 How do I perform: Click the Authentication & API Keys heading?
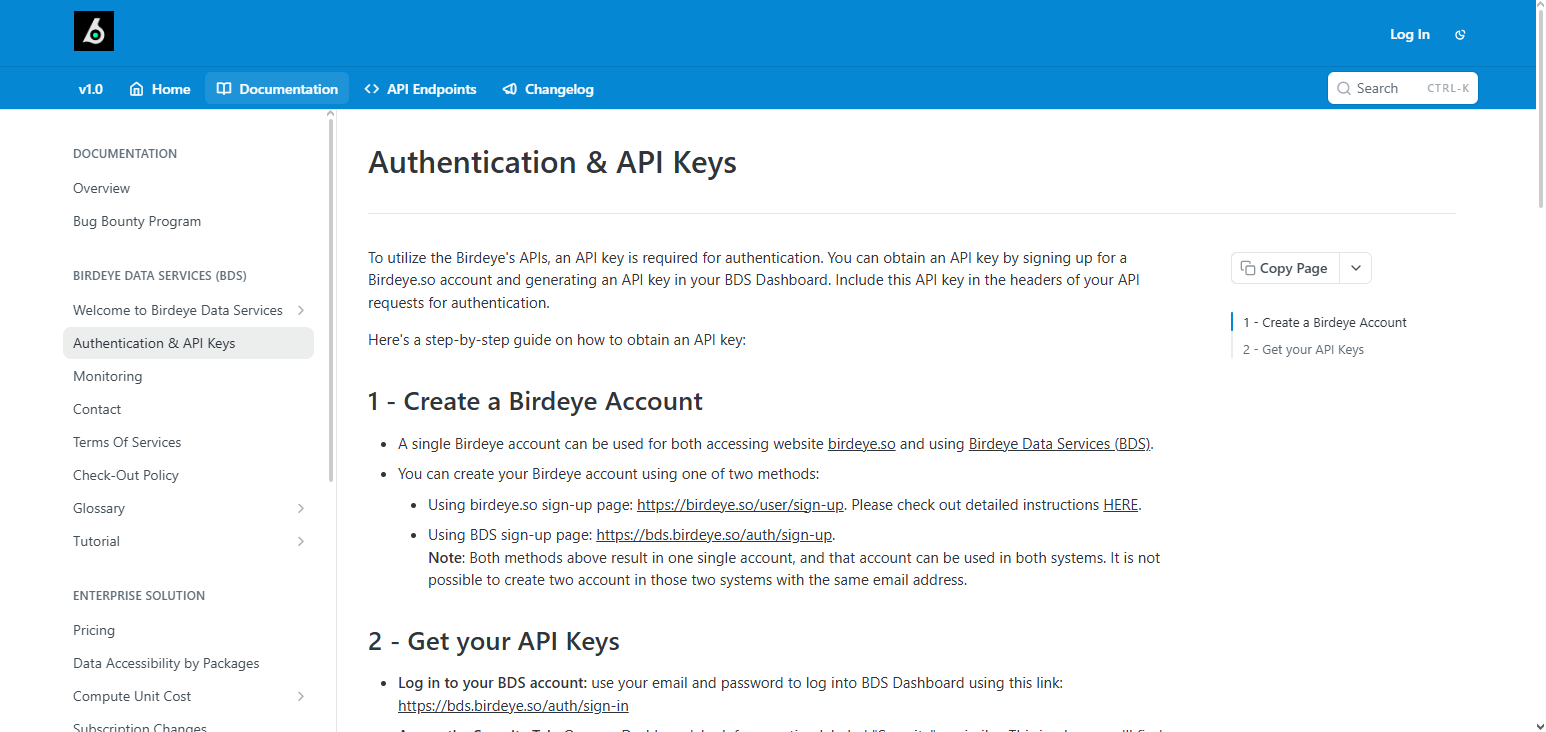point(552,162)
